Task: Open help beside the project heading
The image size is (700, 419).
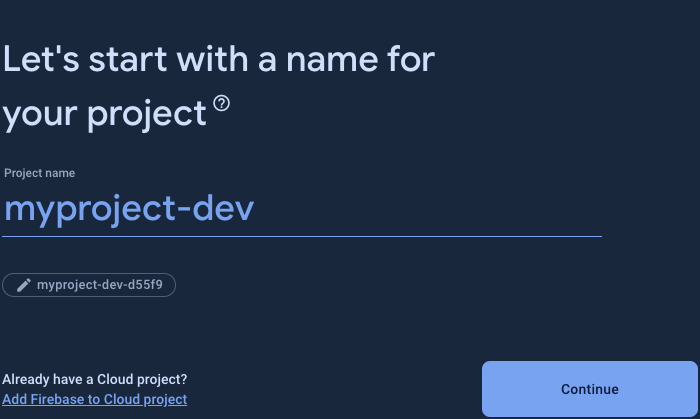Action: [x=221, y=104]
